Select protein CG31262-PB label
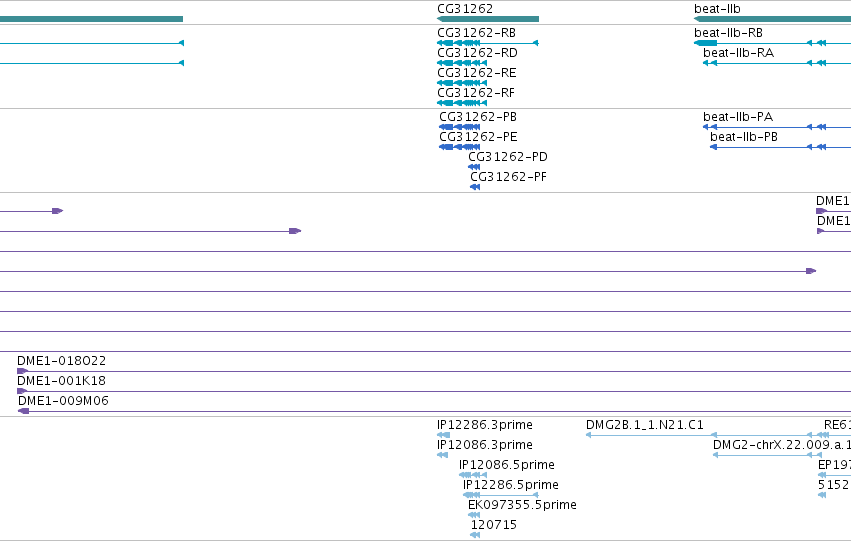Image resolution: width=851 pixels, height=541 pixels. click(478, 117)
